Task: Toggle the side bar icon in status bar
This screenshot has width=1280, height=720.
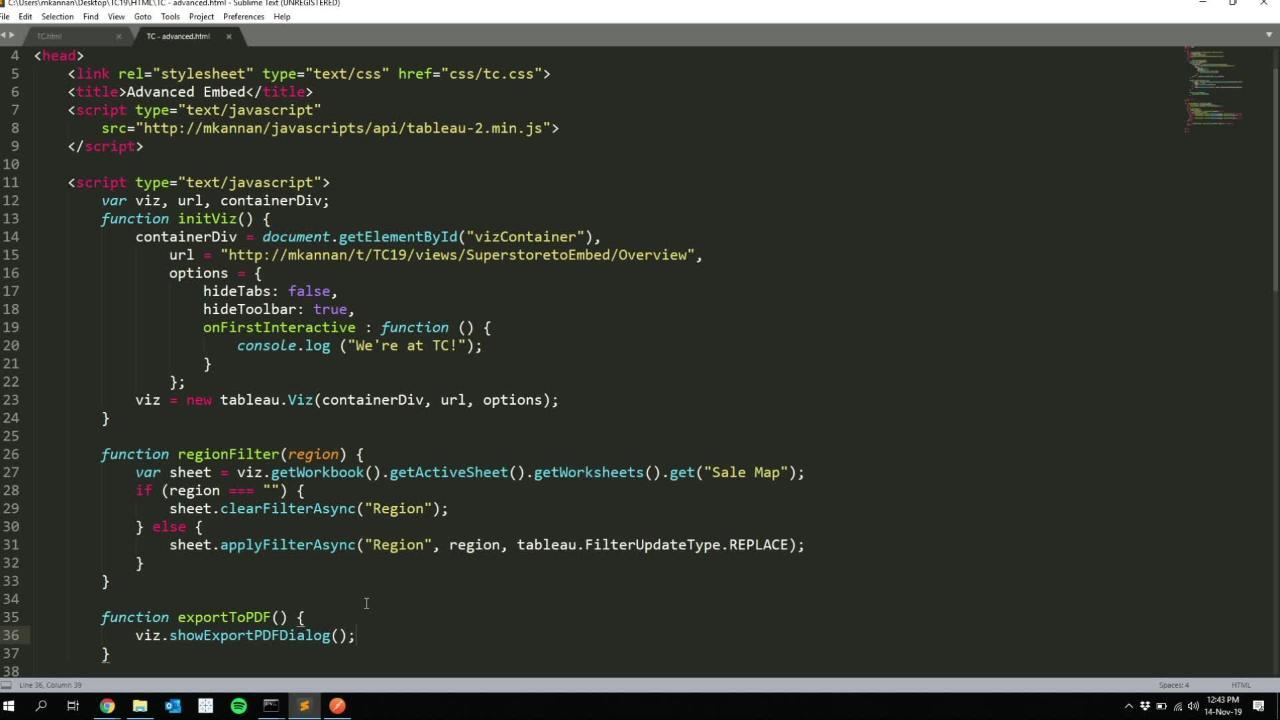Action: pos(7,685)
